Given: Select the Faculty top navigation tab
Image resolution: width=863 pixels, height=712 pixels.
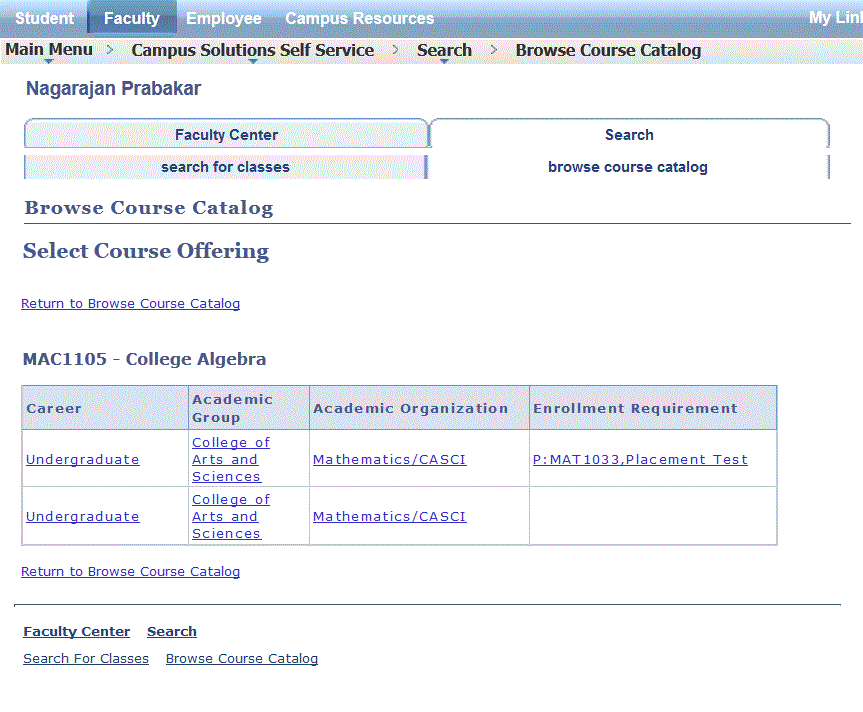Looking at the screenshot, I should point(131,18).
